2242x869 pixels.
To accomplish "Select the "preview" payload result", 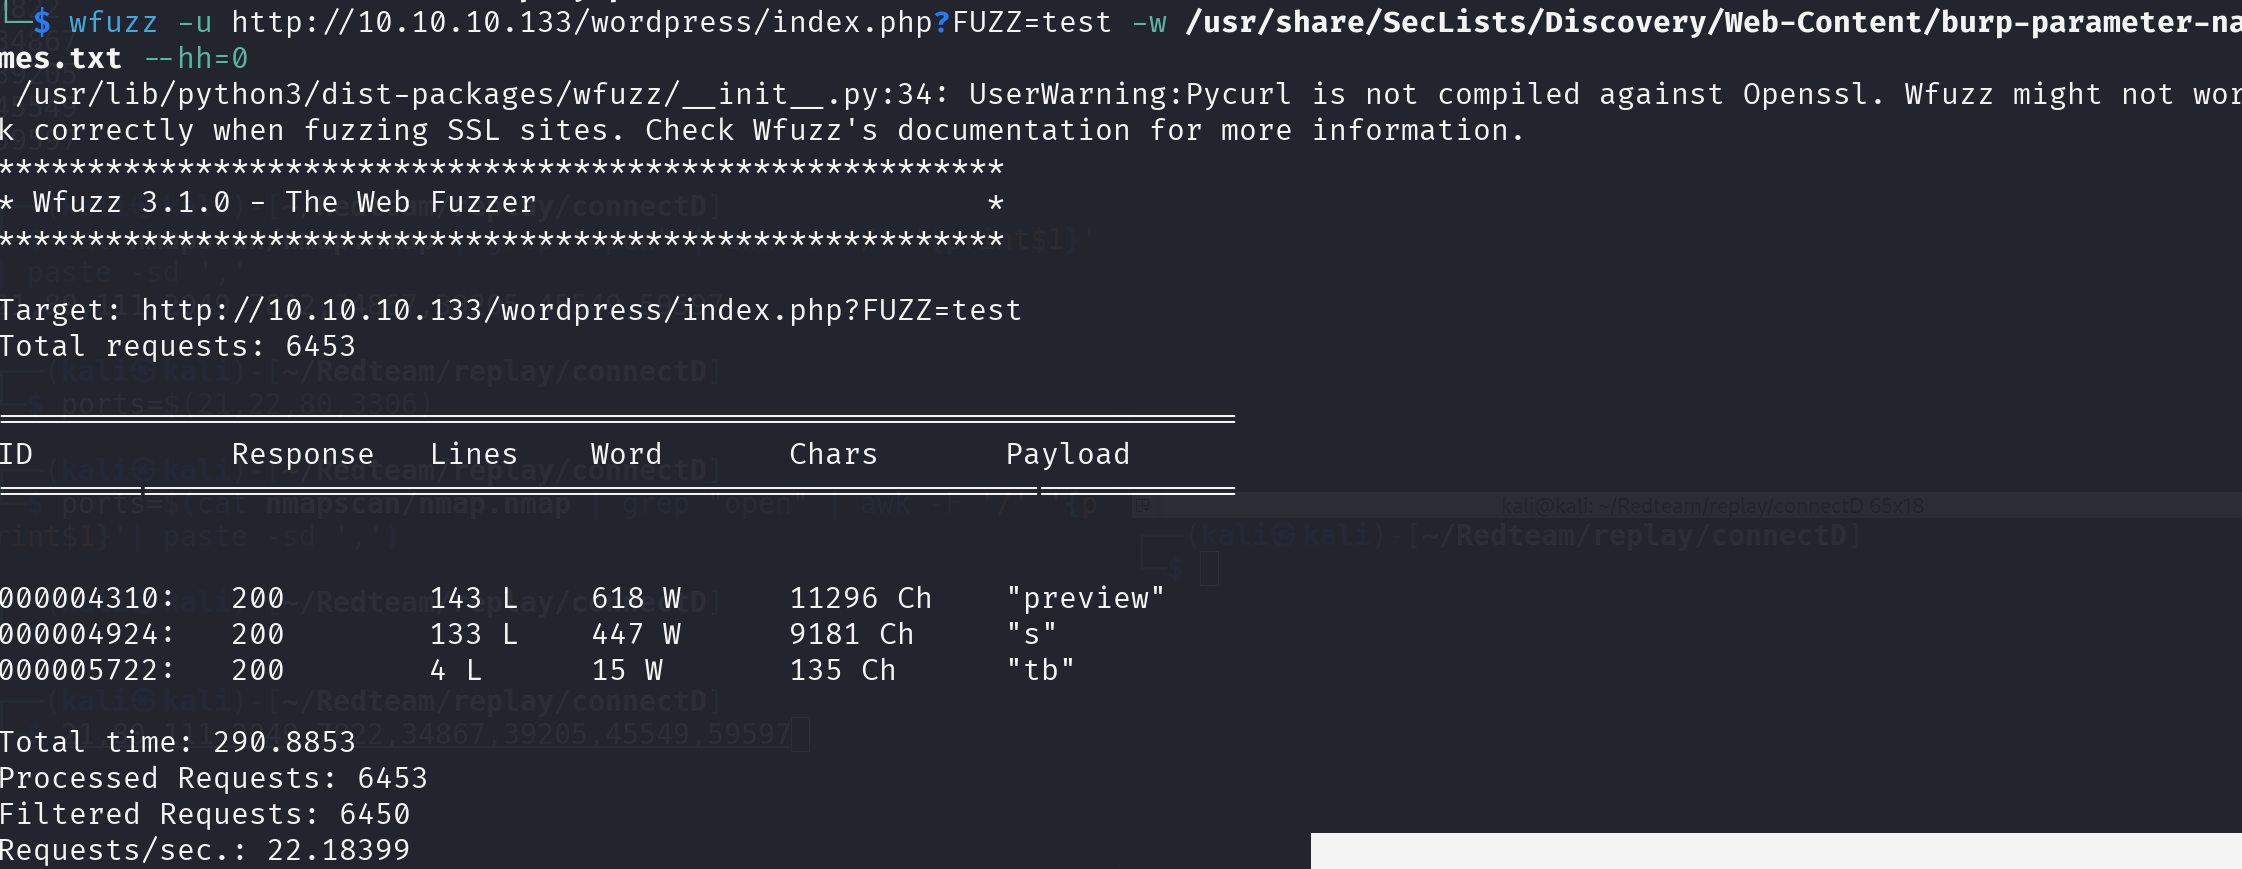I will coord(1085,598).
